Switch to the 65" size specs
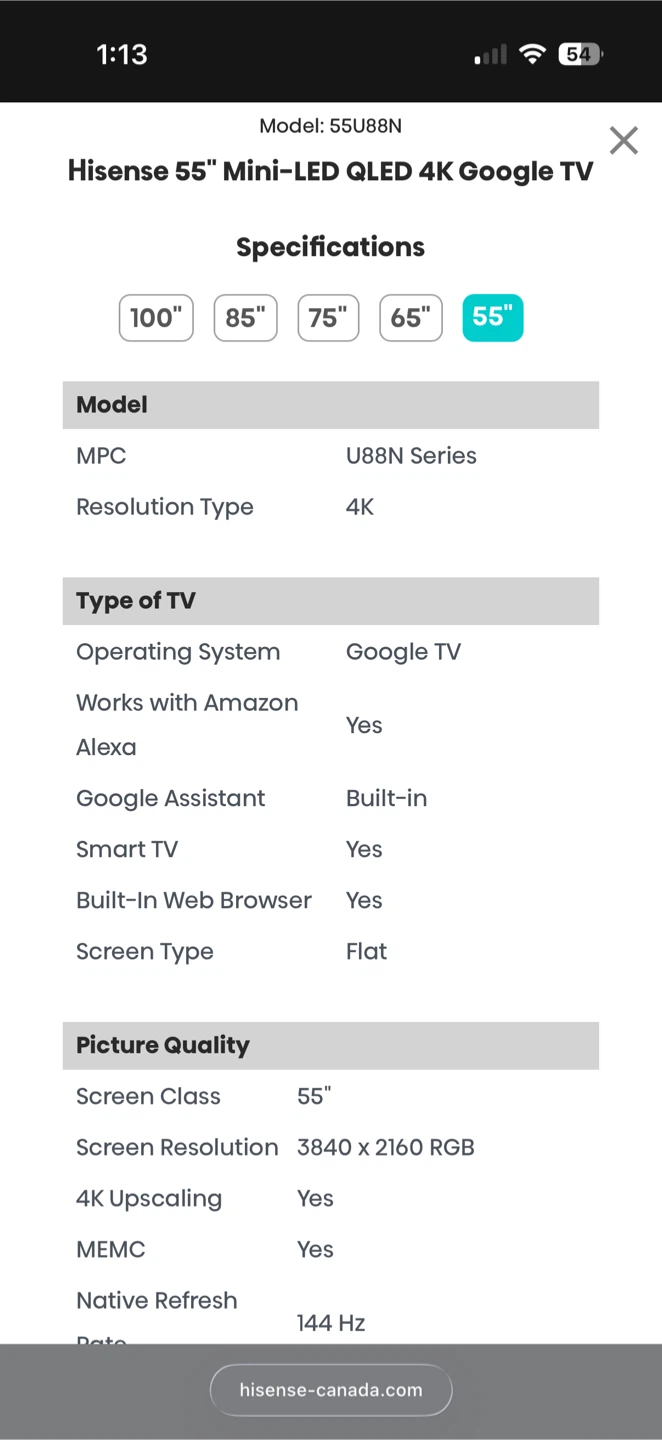Image resolution: width=662 pixels, height=1440 pixels. [410, 318]
